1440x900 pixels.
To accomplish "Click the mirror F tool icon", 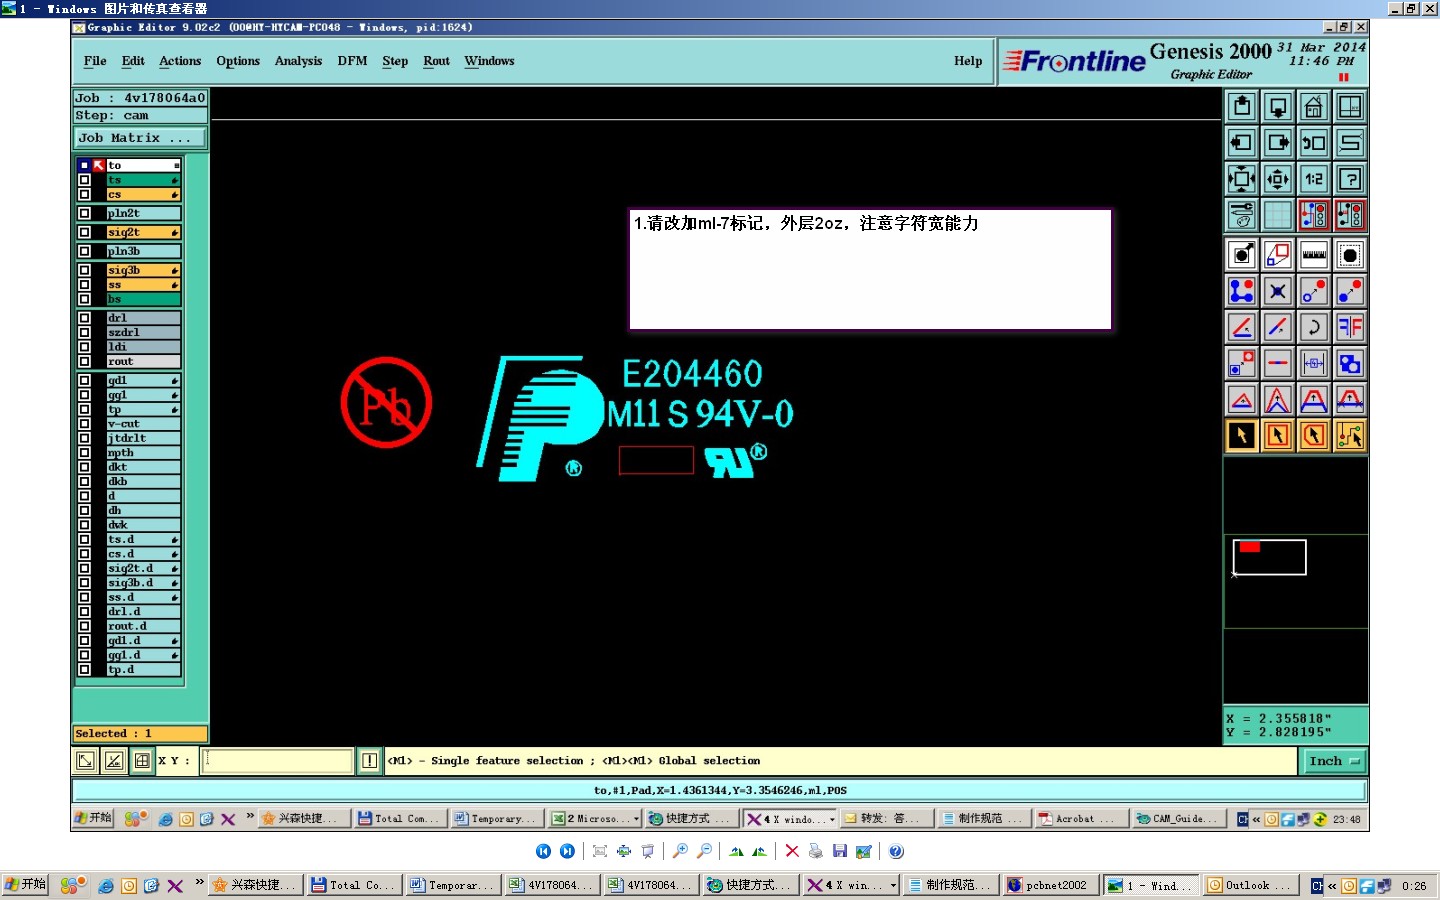I will coord(1350,327).
